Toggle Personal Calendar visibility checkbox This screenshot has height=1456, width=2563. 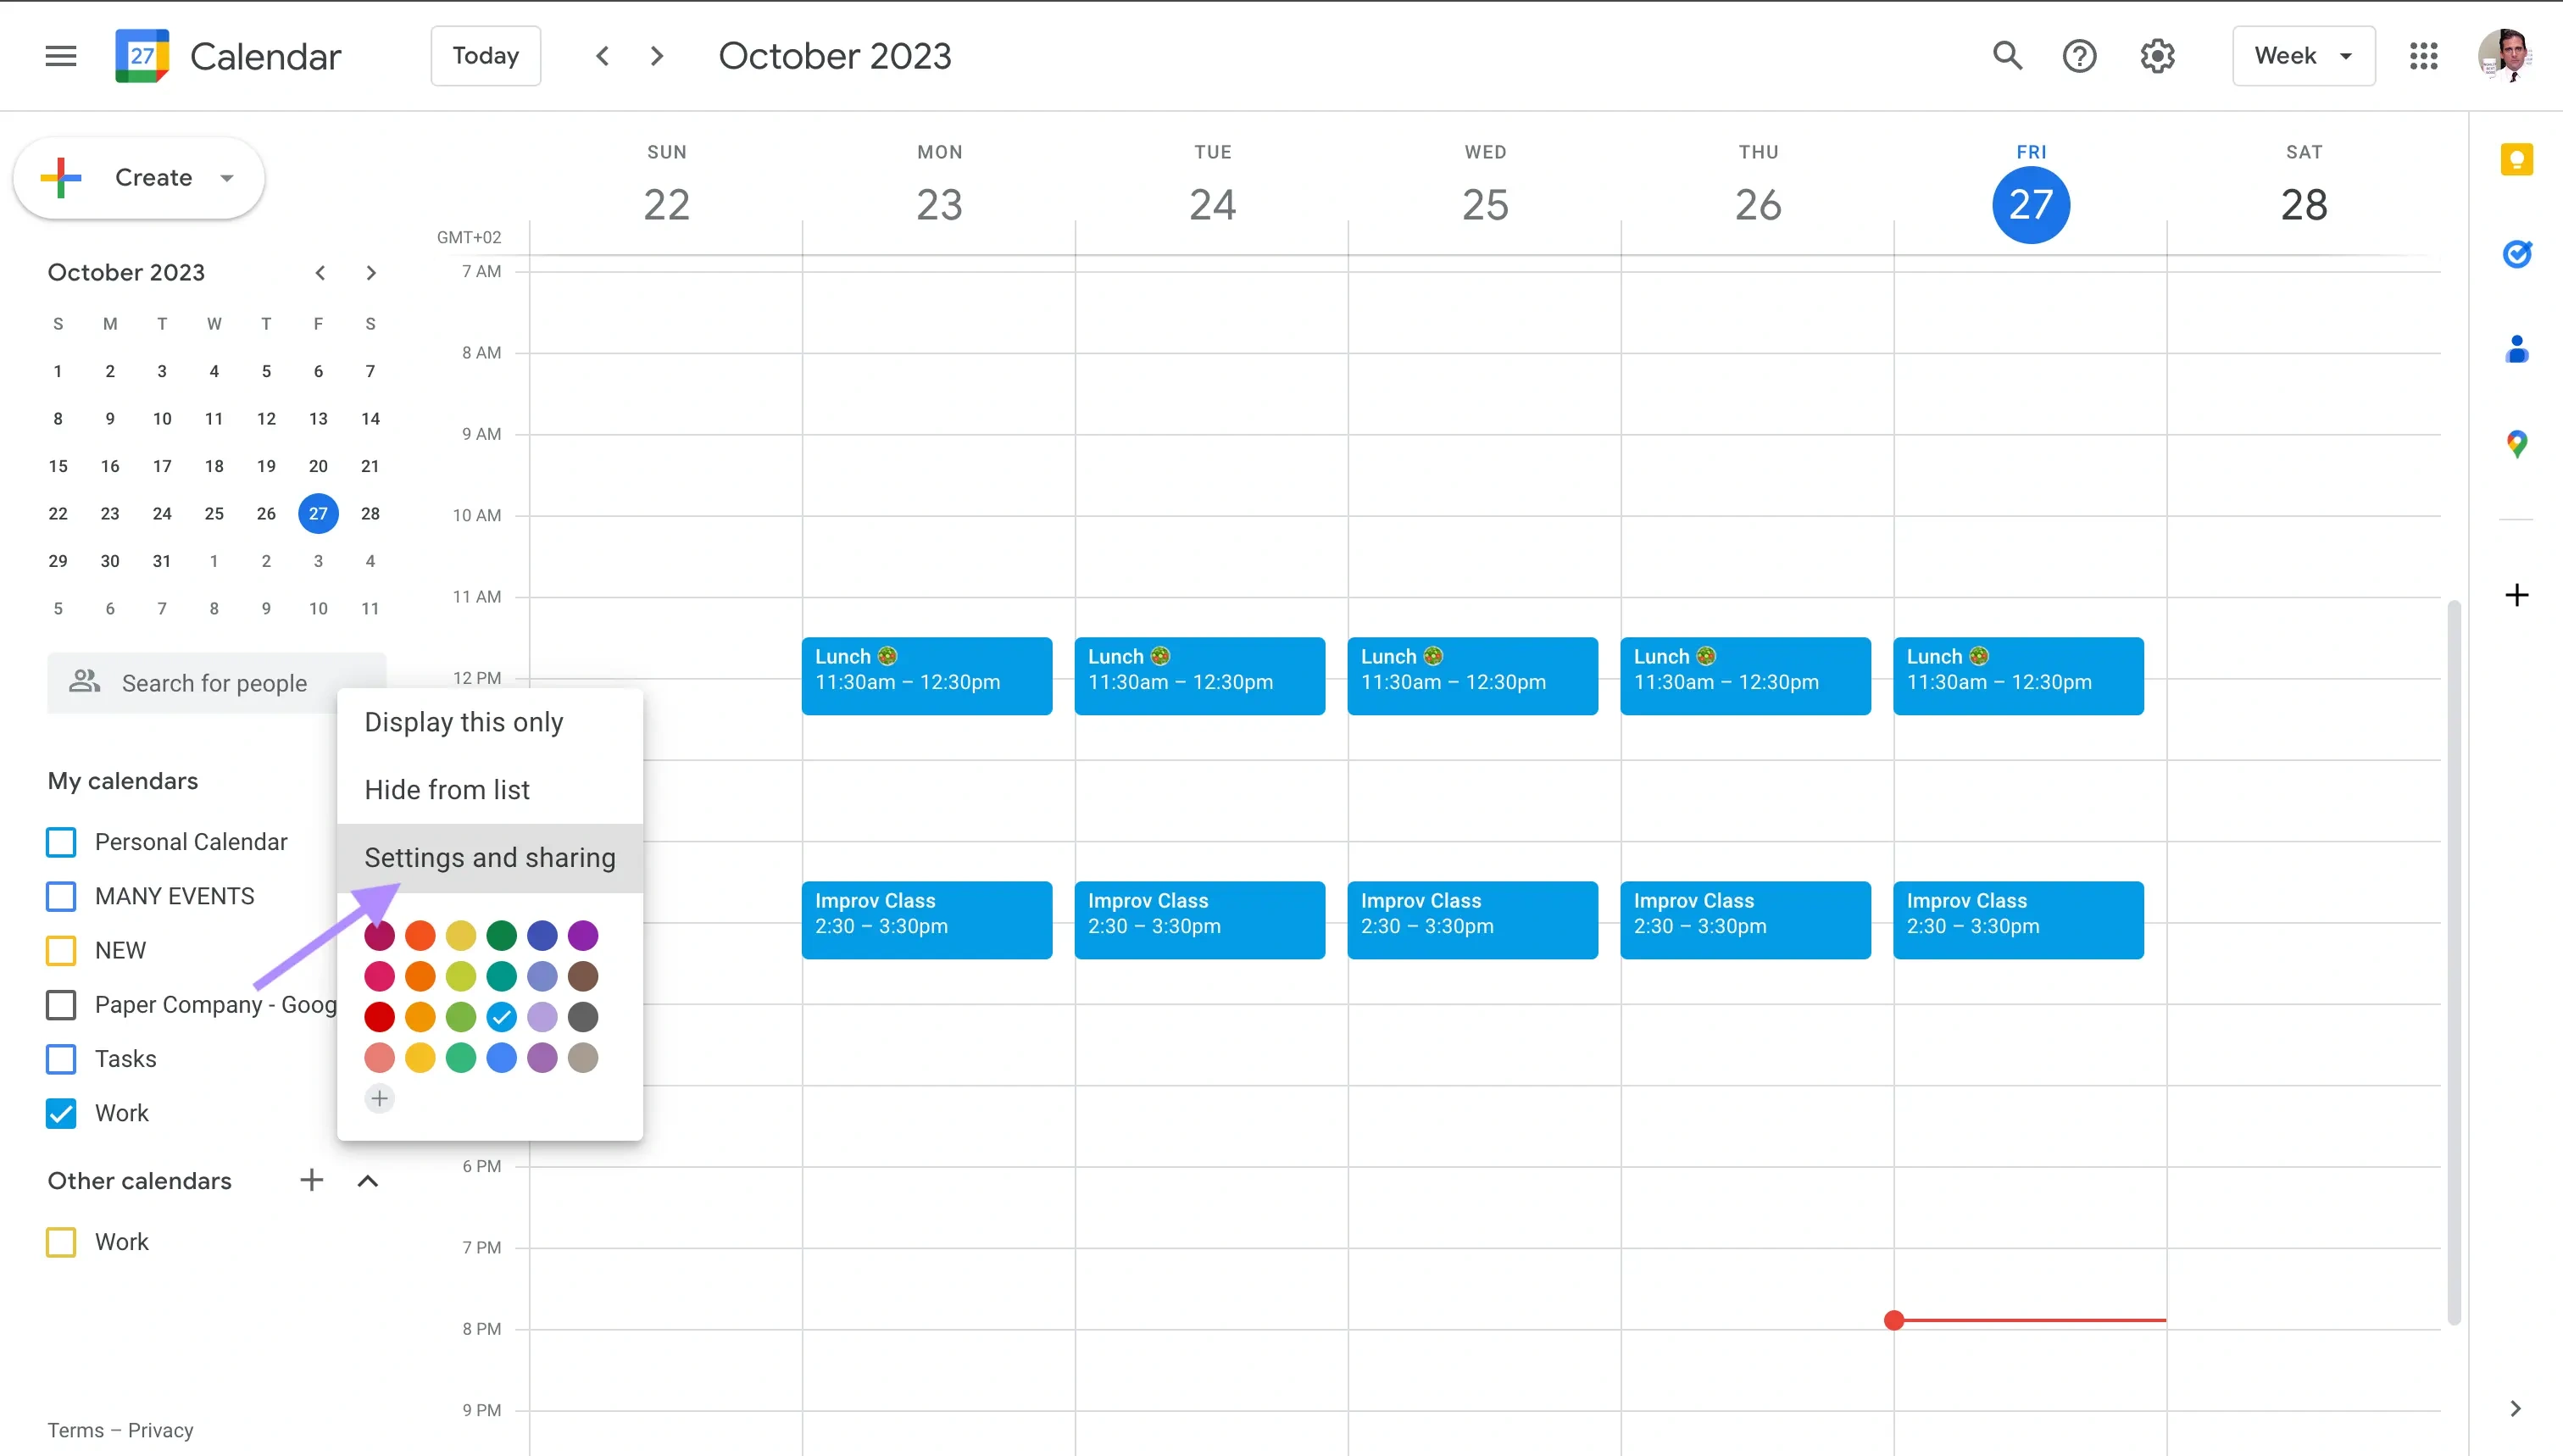click(62, 842)
